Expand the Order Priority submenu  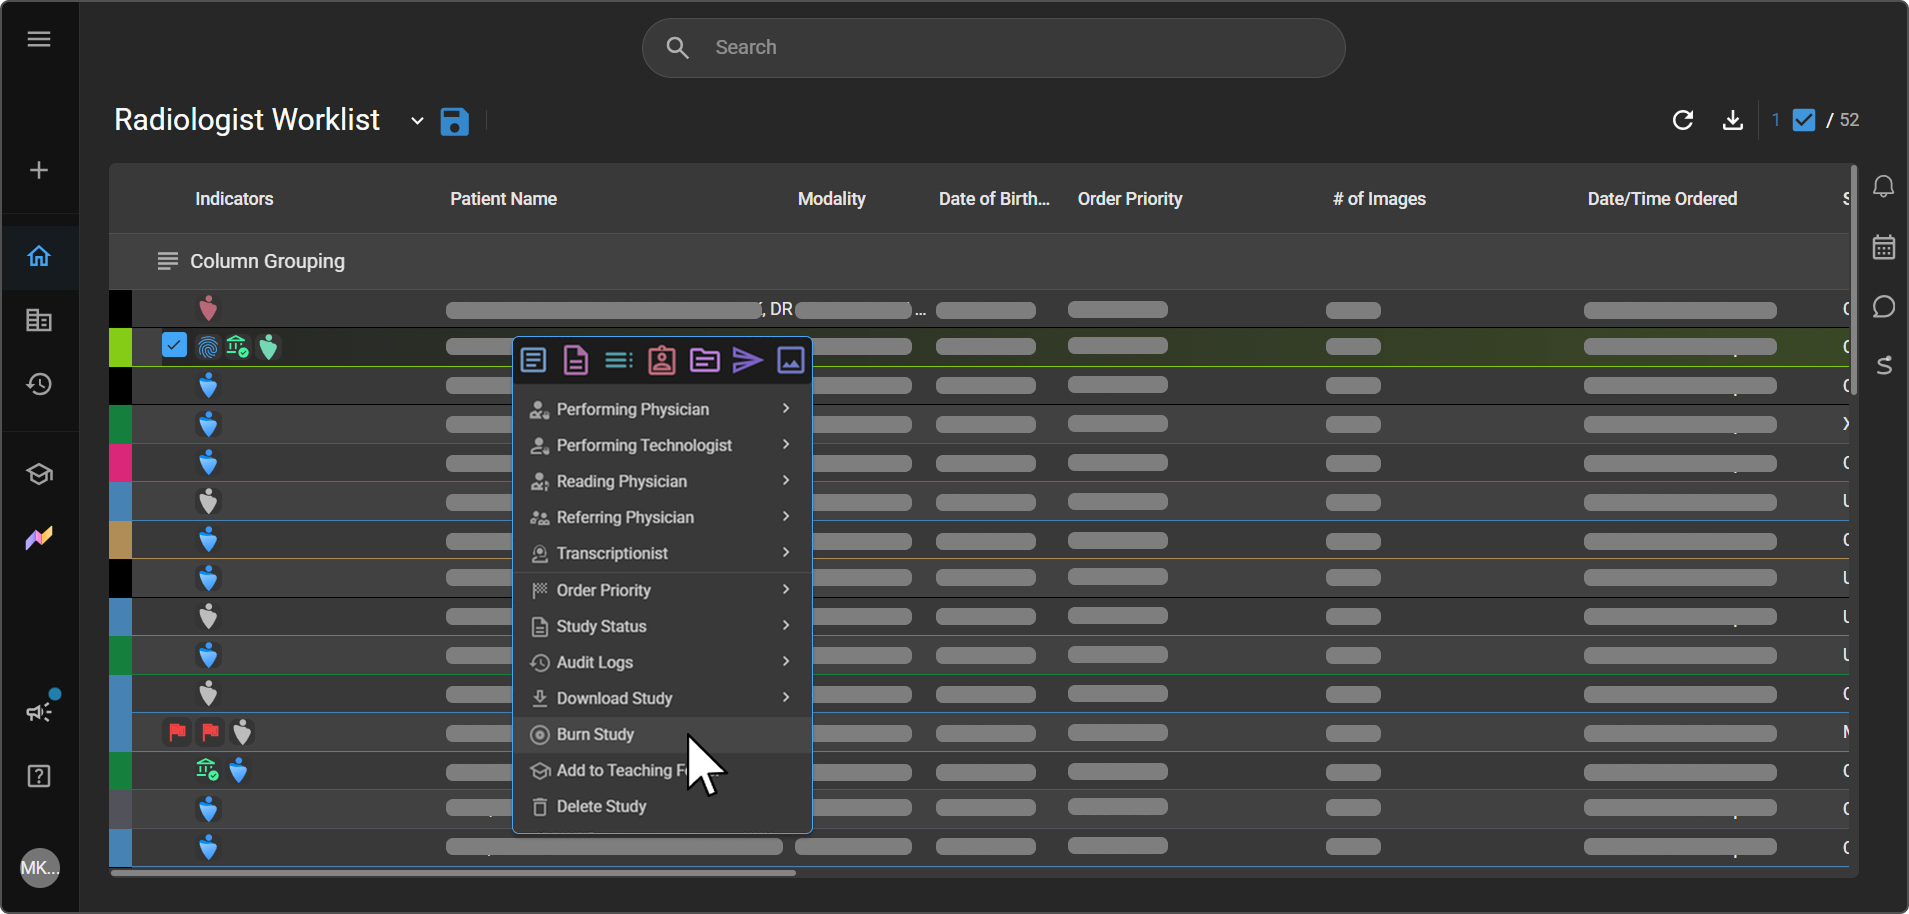click(661, 590)
